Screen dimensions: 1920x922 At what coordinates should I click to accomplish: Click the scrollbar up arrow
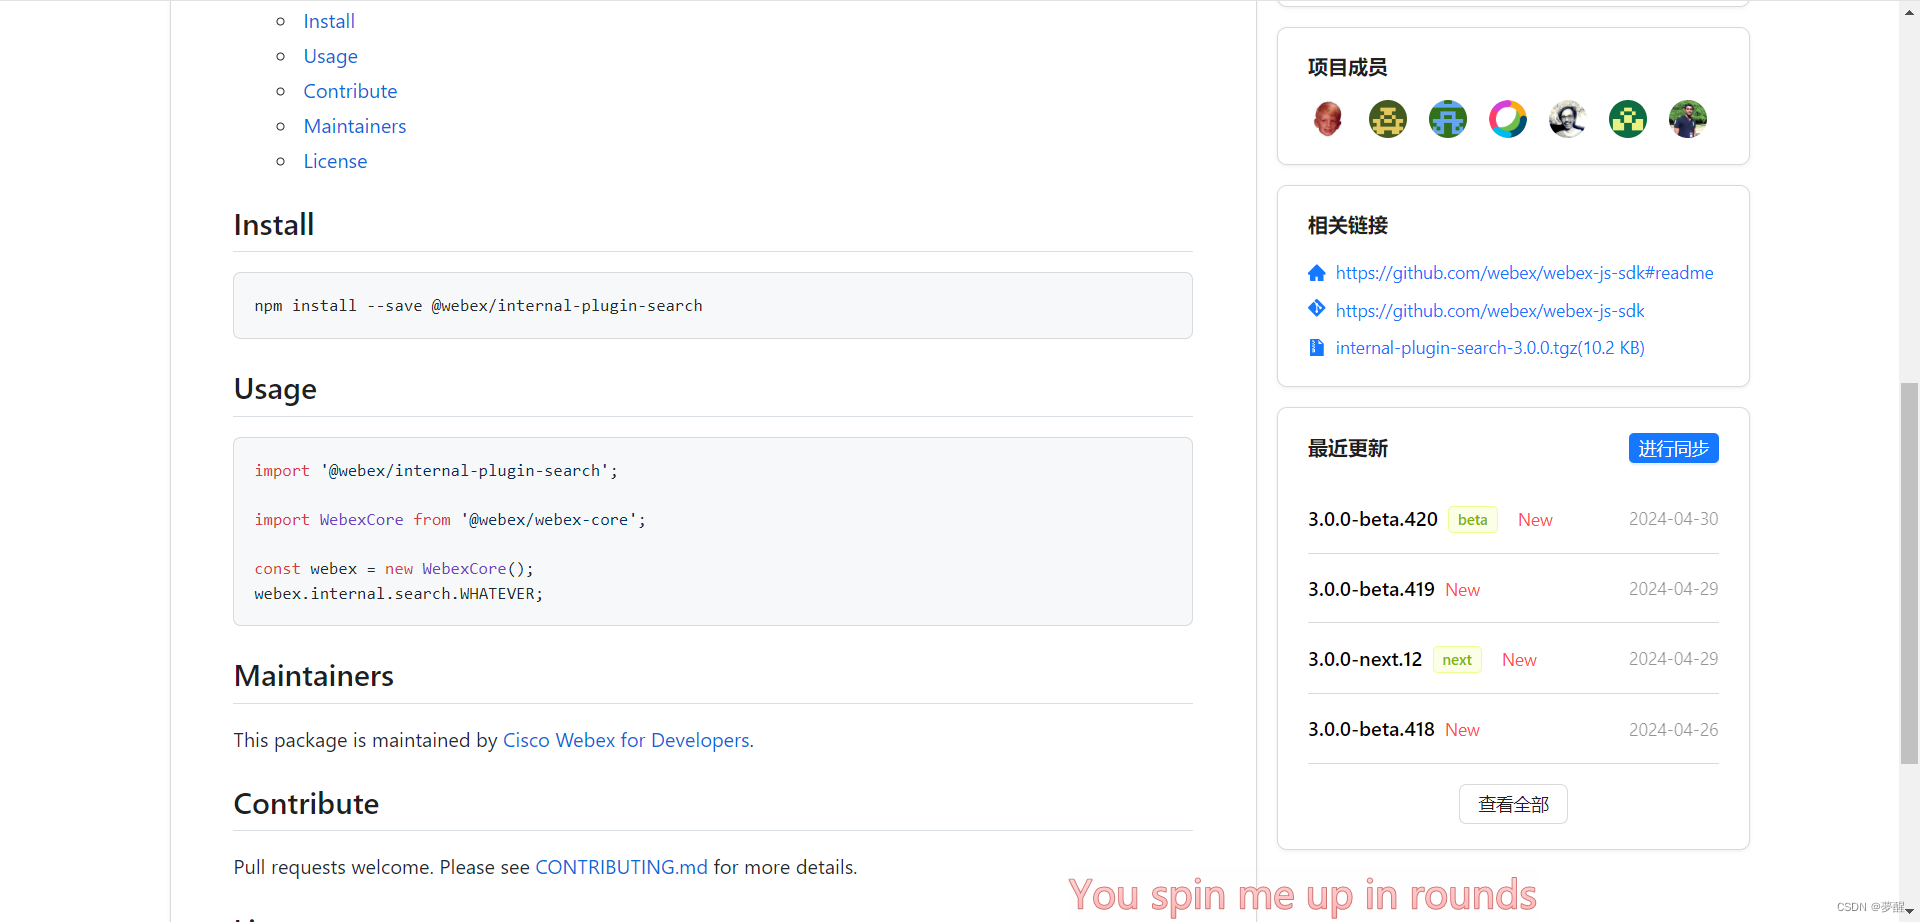1908,11
